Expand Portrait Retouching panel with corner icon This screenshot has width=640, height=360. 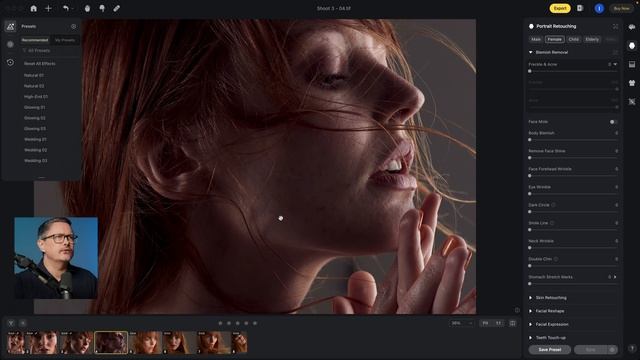615,27
